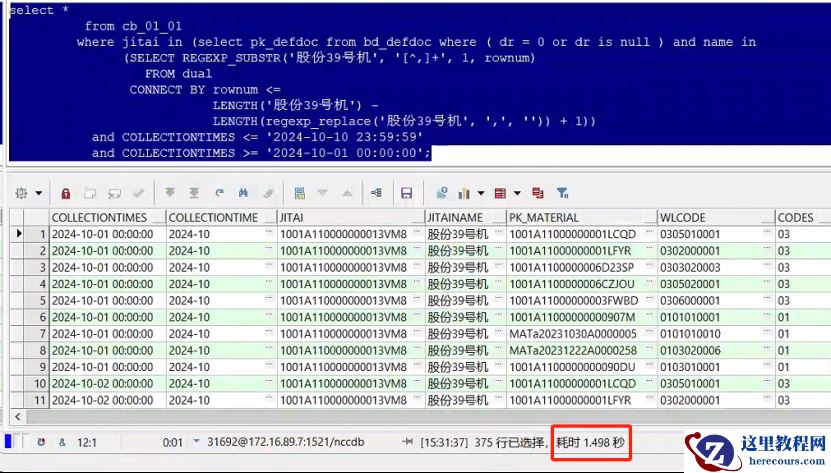831x473 pixels.
Task: Click the pin icon in status bar
Action: click(x=408, y=441)
